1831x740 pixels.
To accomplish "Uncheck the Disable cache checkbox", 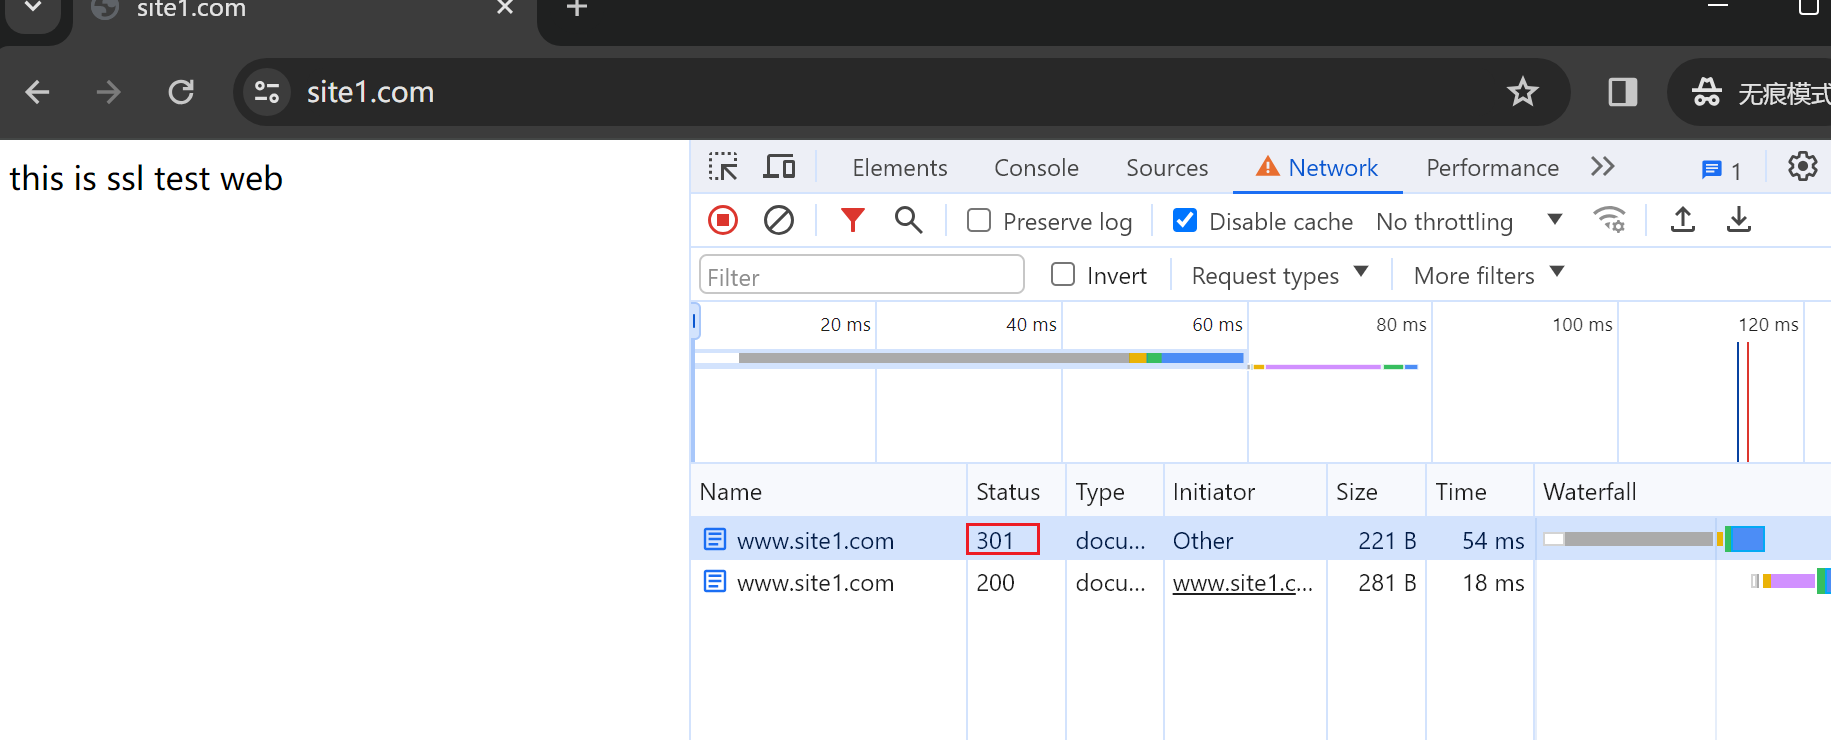I will coord(1185,221).
